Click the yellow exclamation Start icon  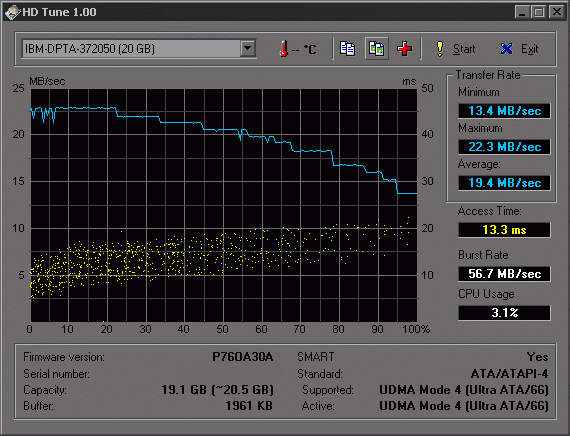pyautogui.click(x=440, y=49)
